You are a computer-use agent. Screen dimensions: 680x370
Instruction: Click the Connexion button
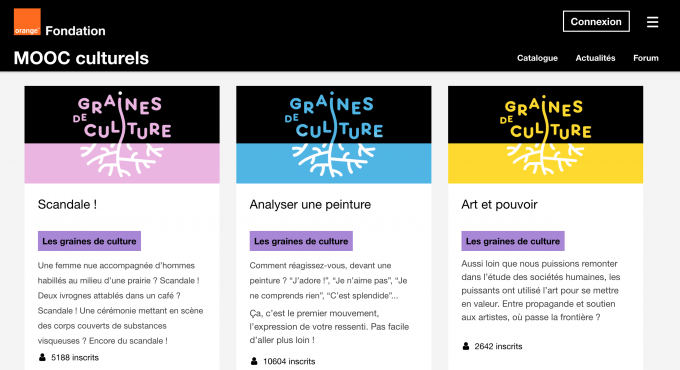tap(596, 21)
